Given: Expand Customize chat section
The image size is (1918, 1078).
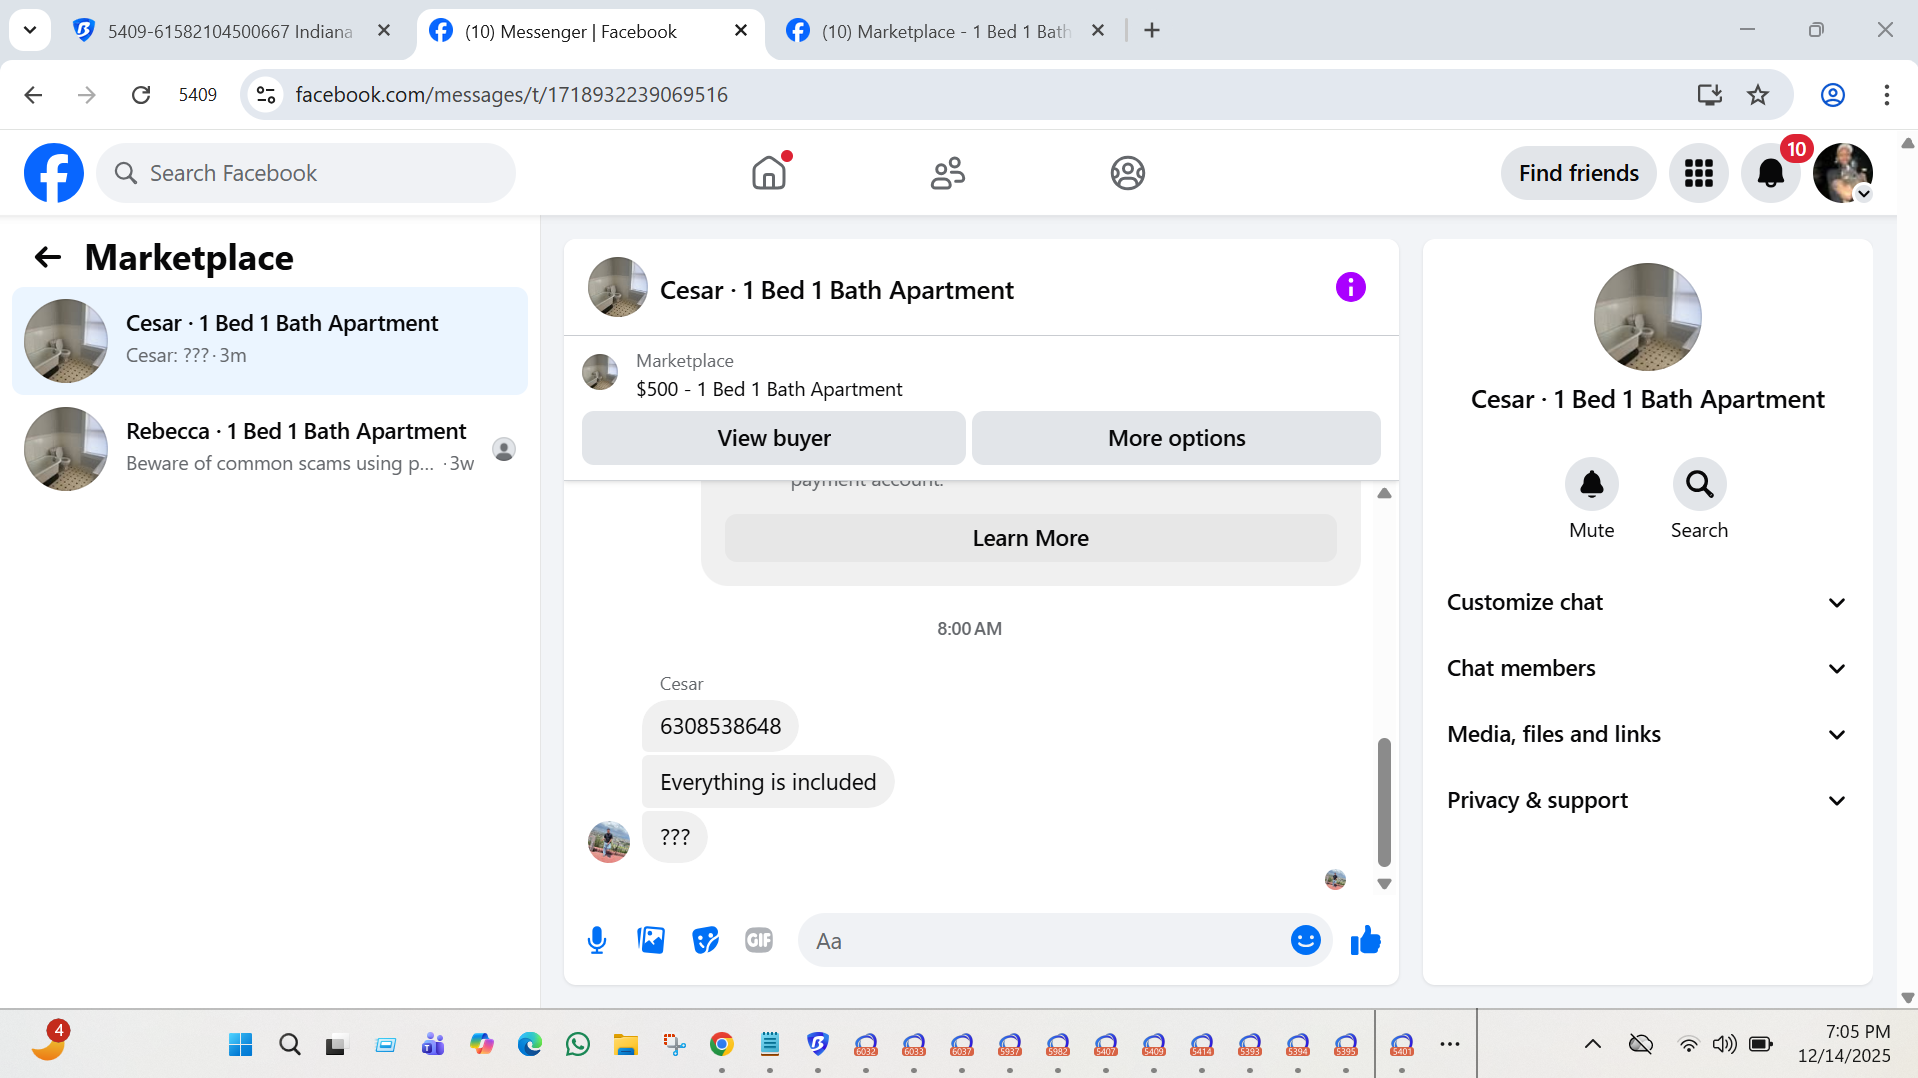Looking at the screenshot, I should coord(1647,602).
